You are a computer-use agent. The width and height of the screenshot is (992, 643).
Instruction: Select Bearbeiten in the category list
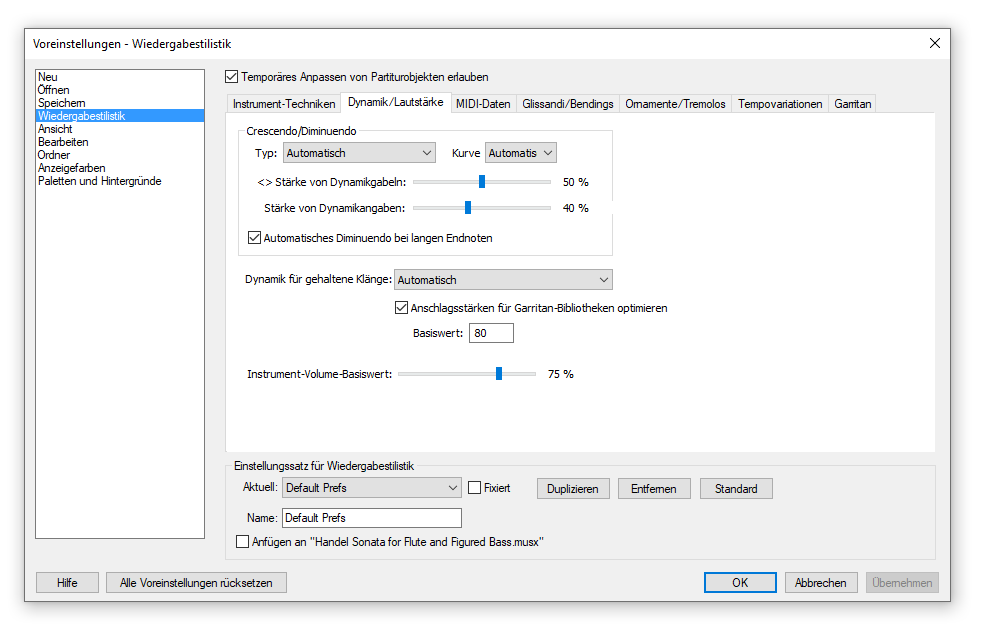click(120, 142)
